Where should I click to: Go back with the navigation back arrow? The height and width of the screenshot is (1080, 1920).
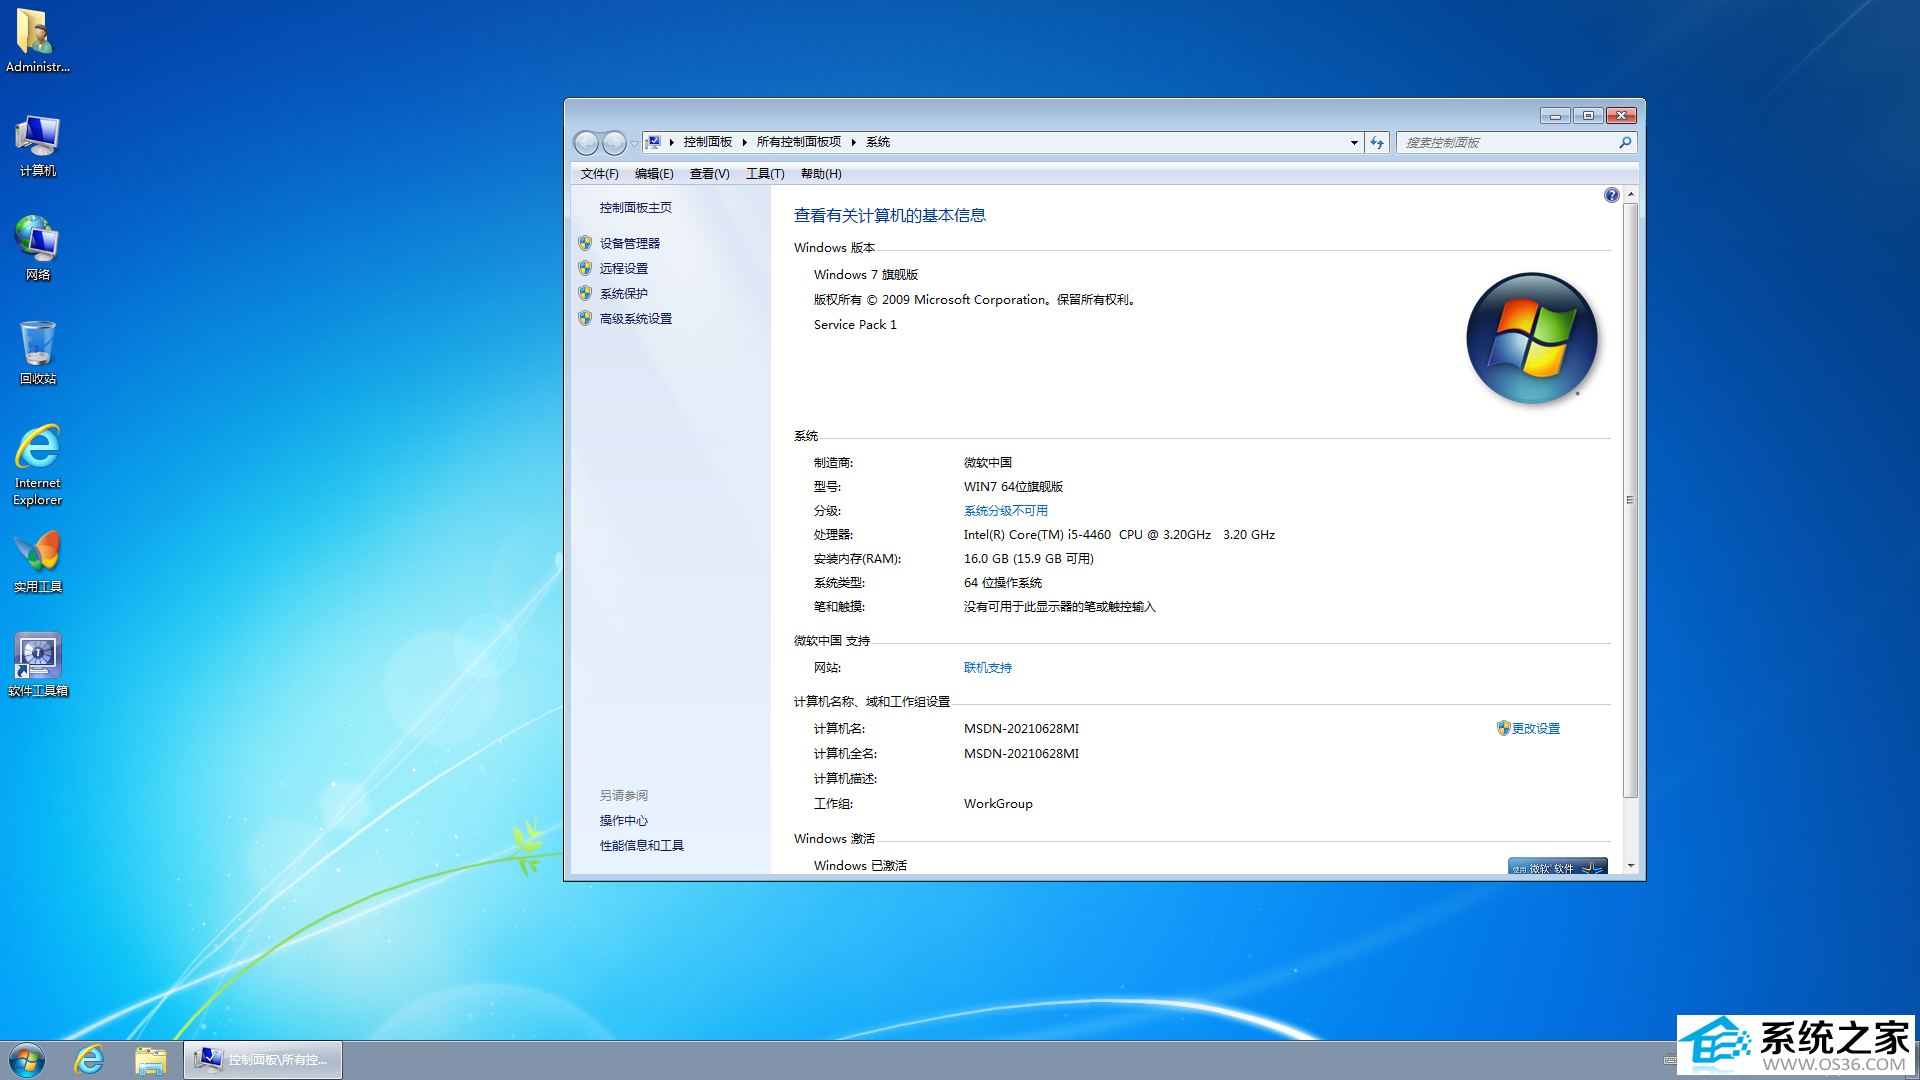(x=586, y=143)
